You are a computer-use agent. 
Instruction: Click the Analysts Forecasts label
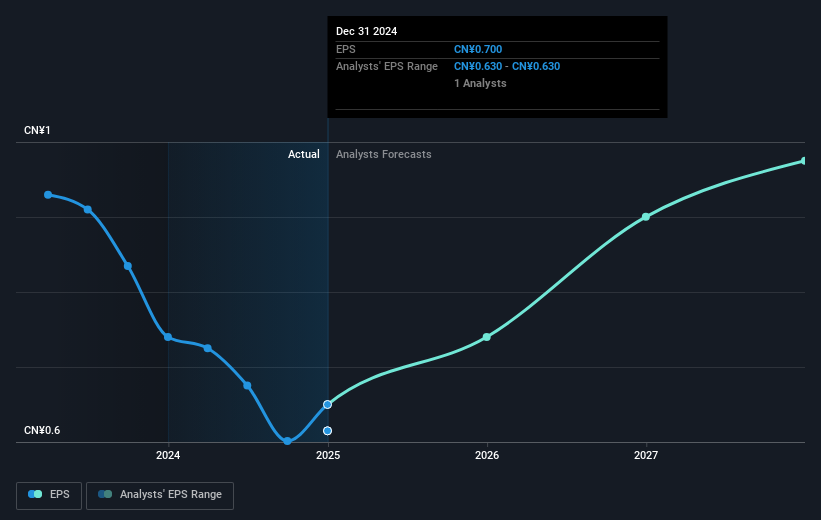pos(384,154)
